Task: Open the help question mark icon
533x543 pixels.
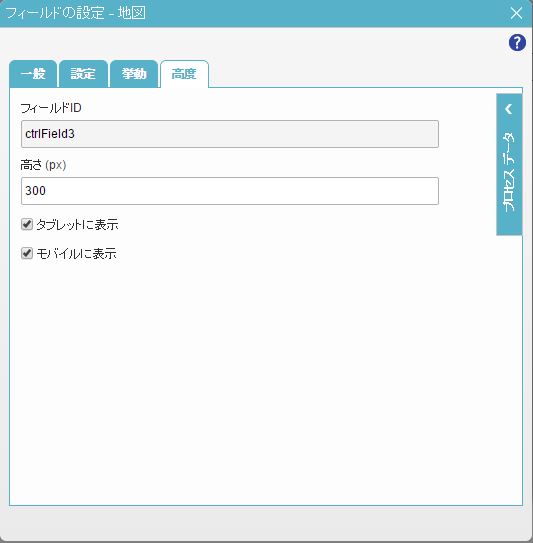Action: [x=517, y=43]
